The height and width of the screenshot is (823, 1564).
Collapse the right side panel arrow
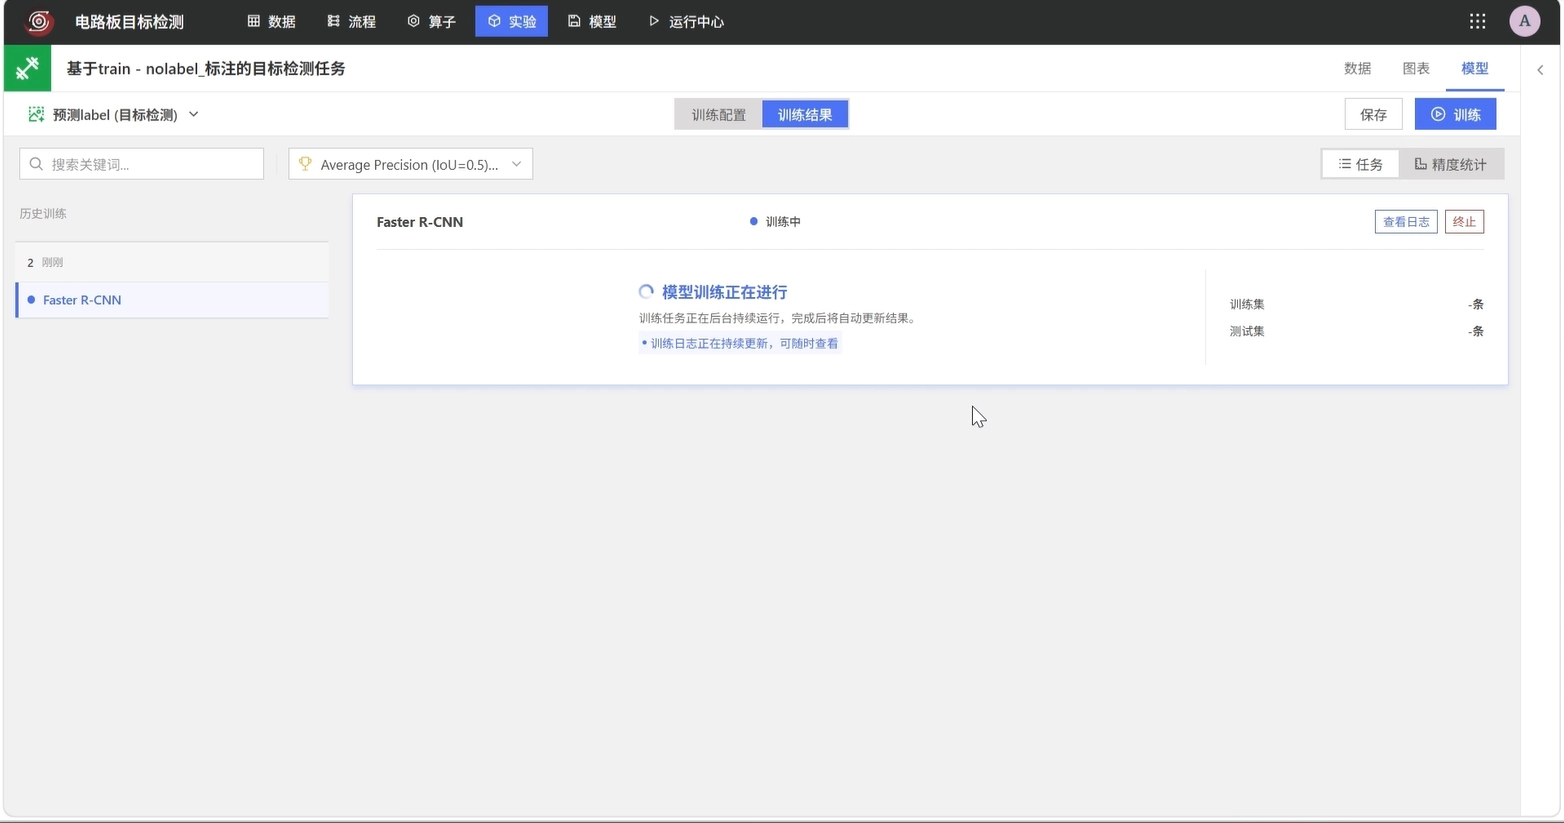tap(1540, 70)
